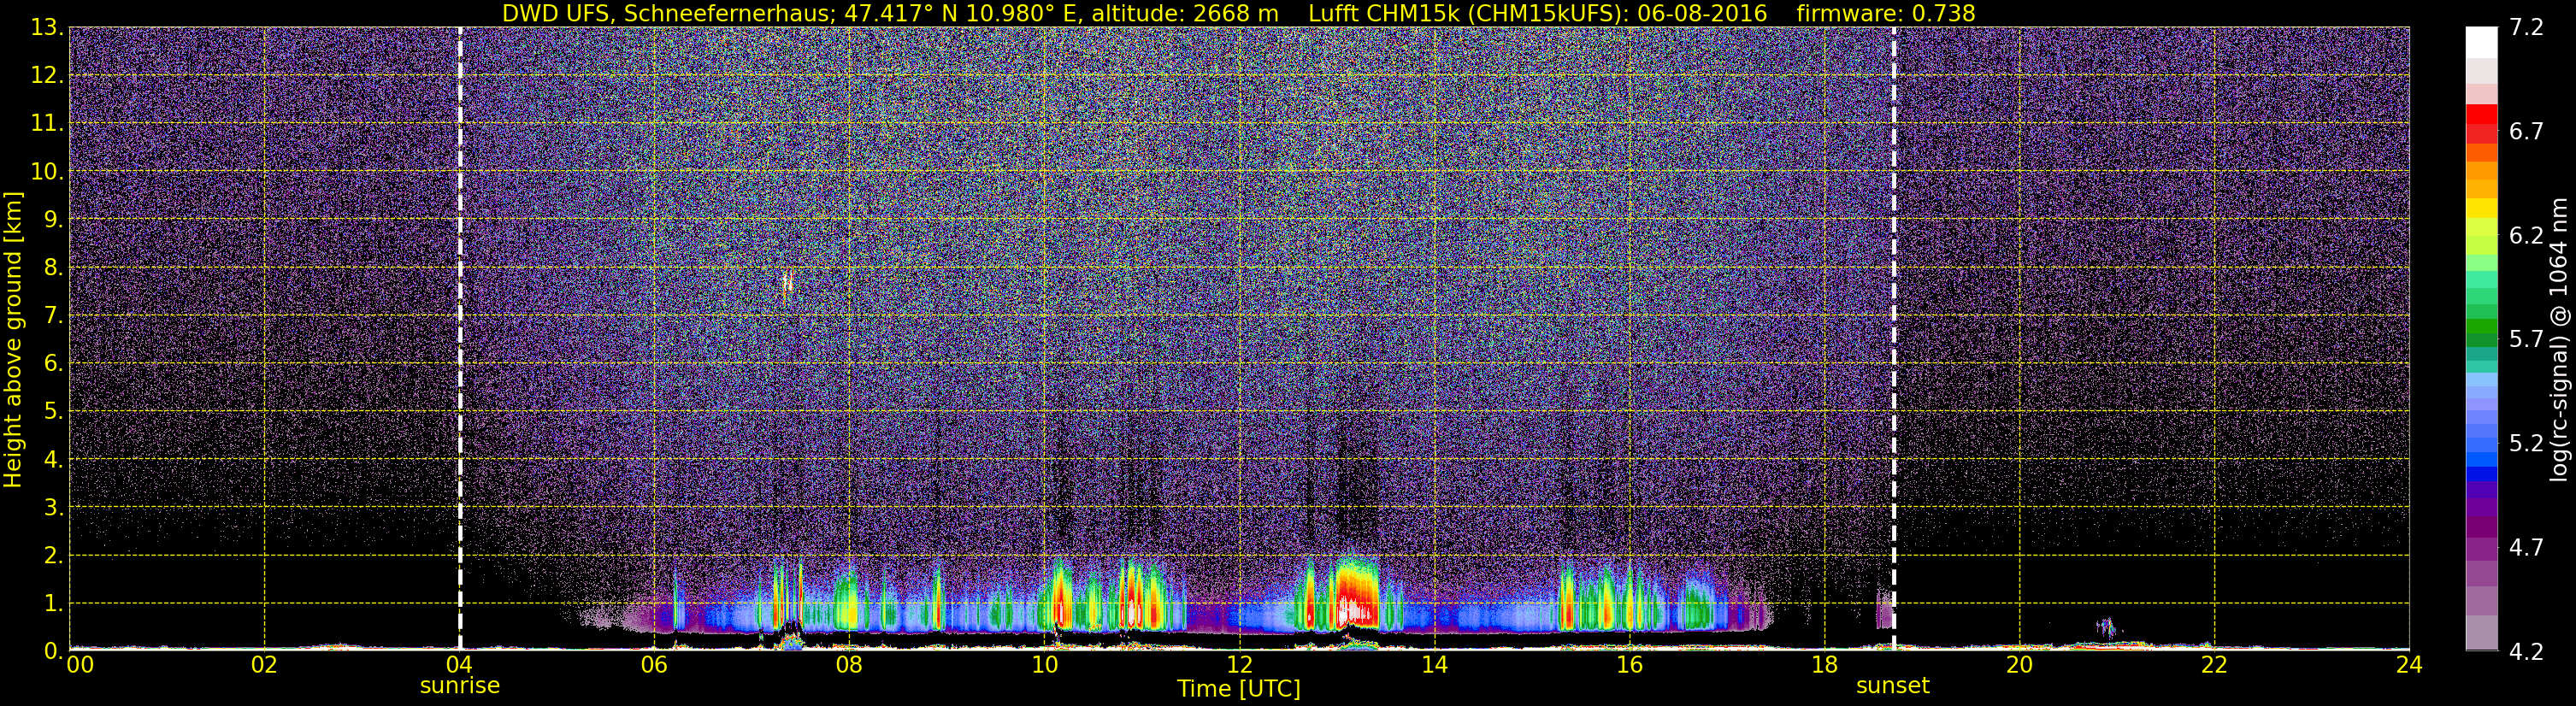Click the title text 'DWD UFS, Schneefernerhaus'
2576x706 pixels.
(x=666, y=13)
